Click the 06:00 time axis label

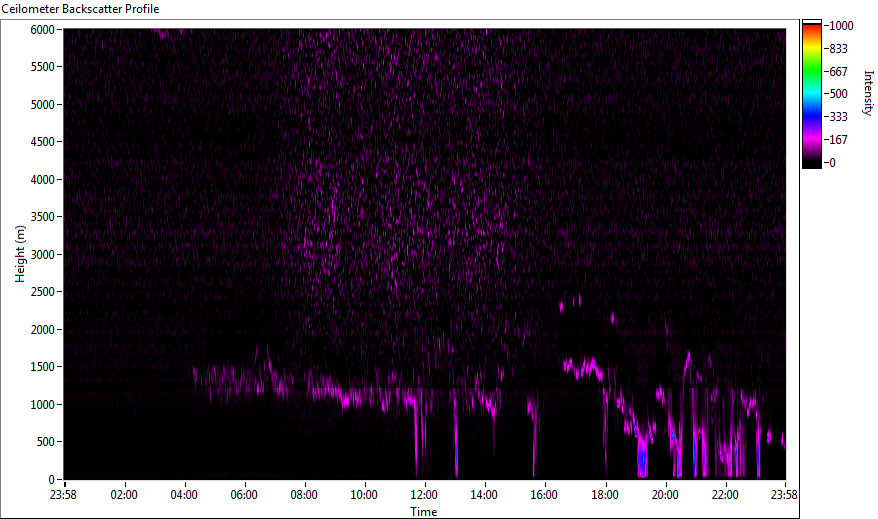(244, 494)
